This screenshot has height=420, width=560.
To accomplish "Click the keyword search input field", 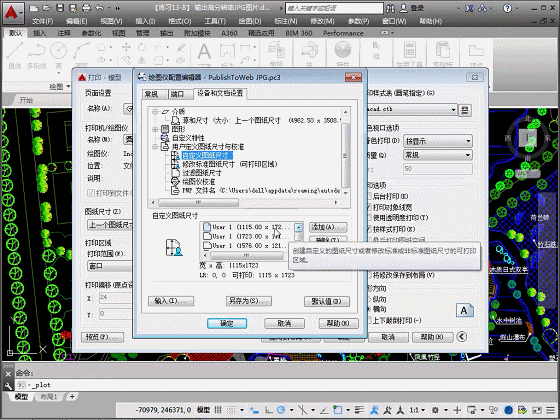I will (x=335, y=8).
